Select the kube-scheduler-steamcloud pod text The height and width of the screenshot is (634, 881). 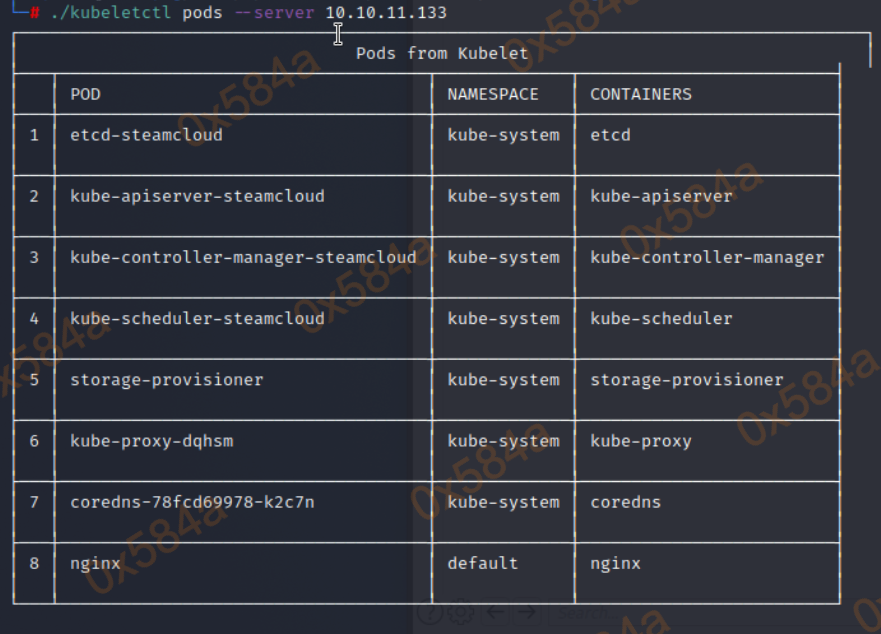[197, 319]
